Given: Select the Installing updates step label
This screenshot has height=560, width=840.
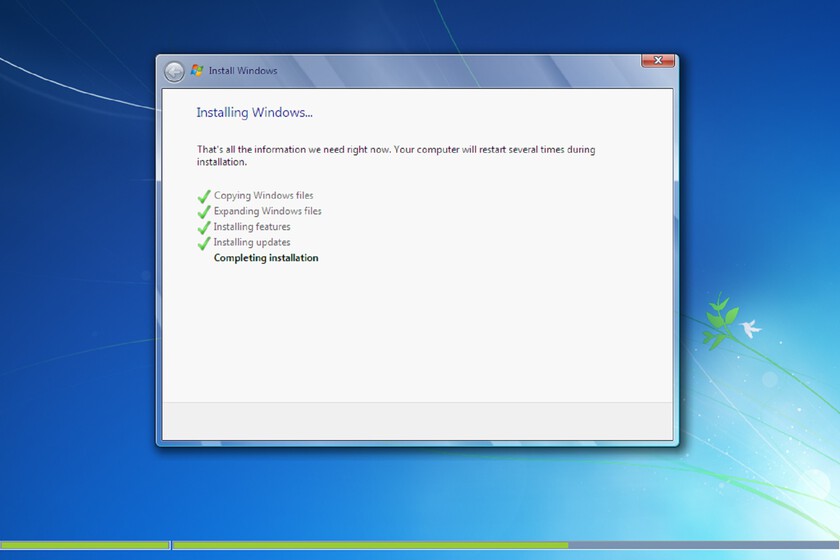Looking at the screenshot, I should point(252,242).
